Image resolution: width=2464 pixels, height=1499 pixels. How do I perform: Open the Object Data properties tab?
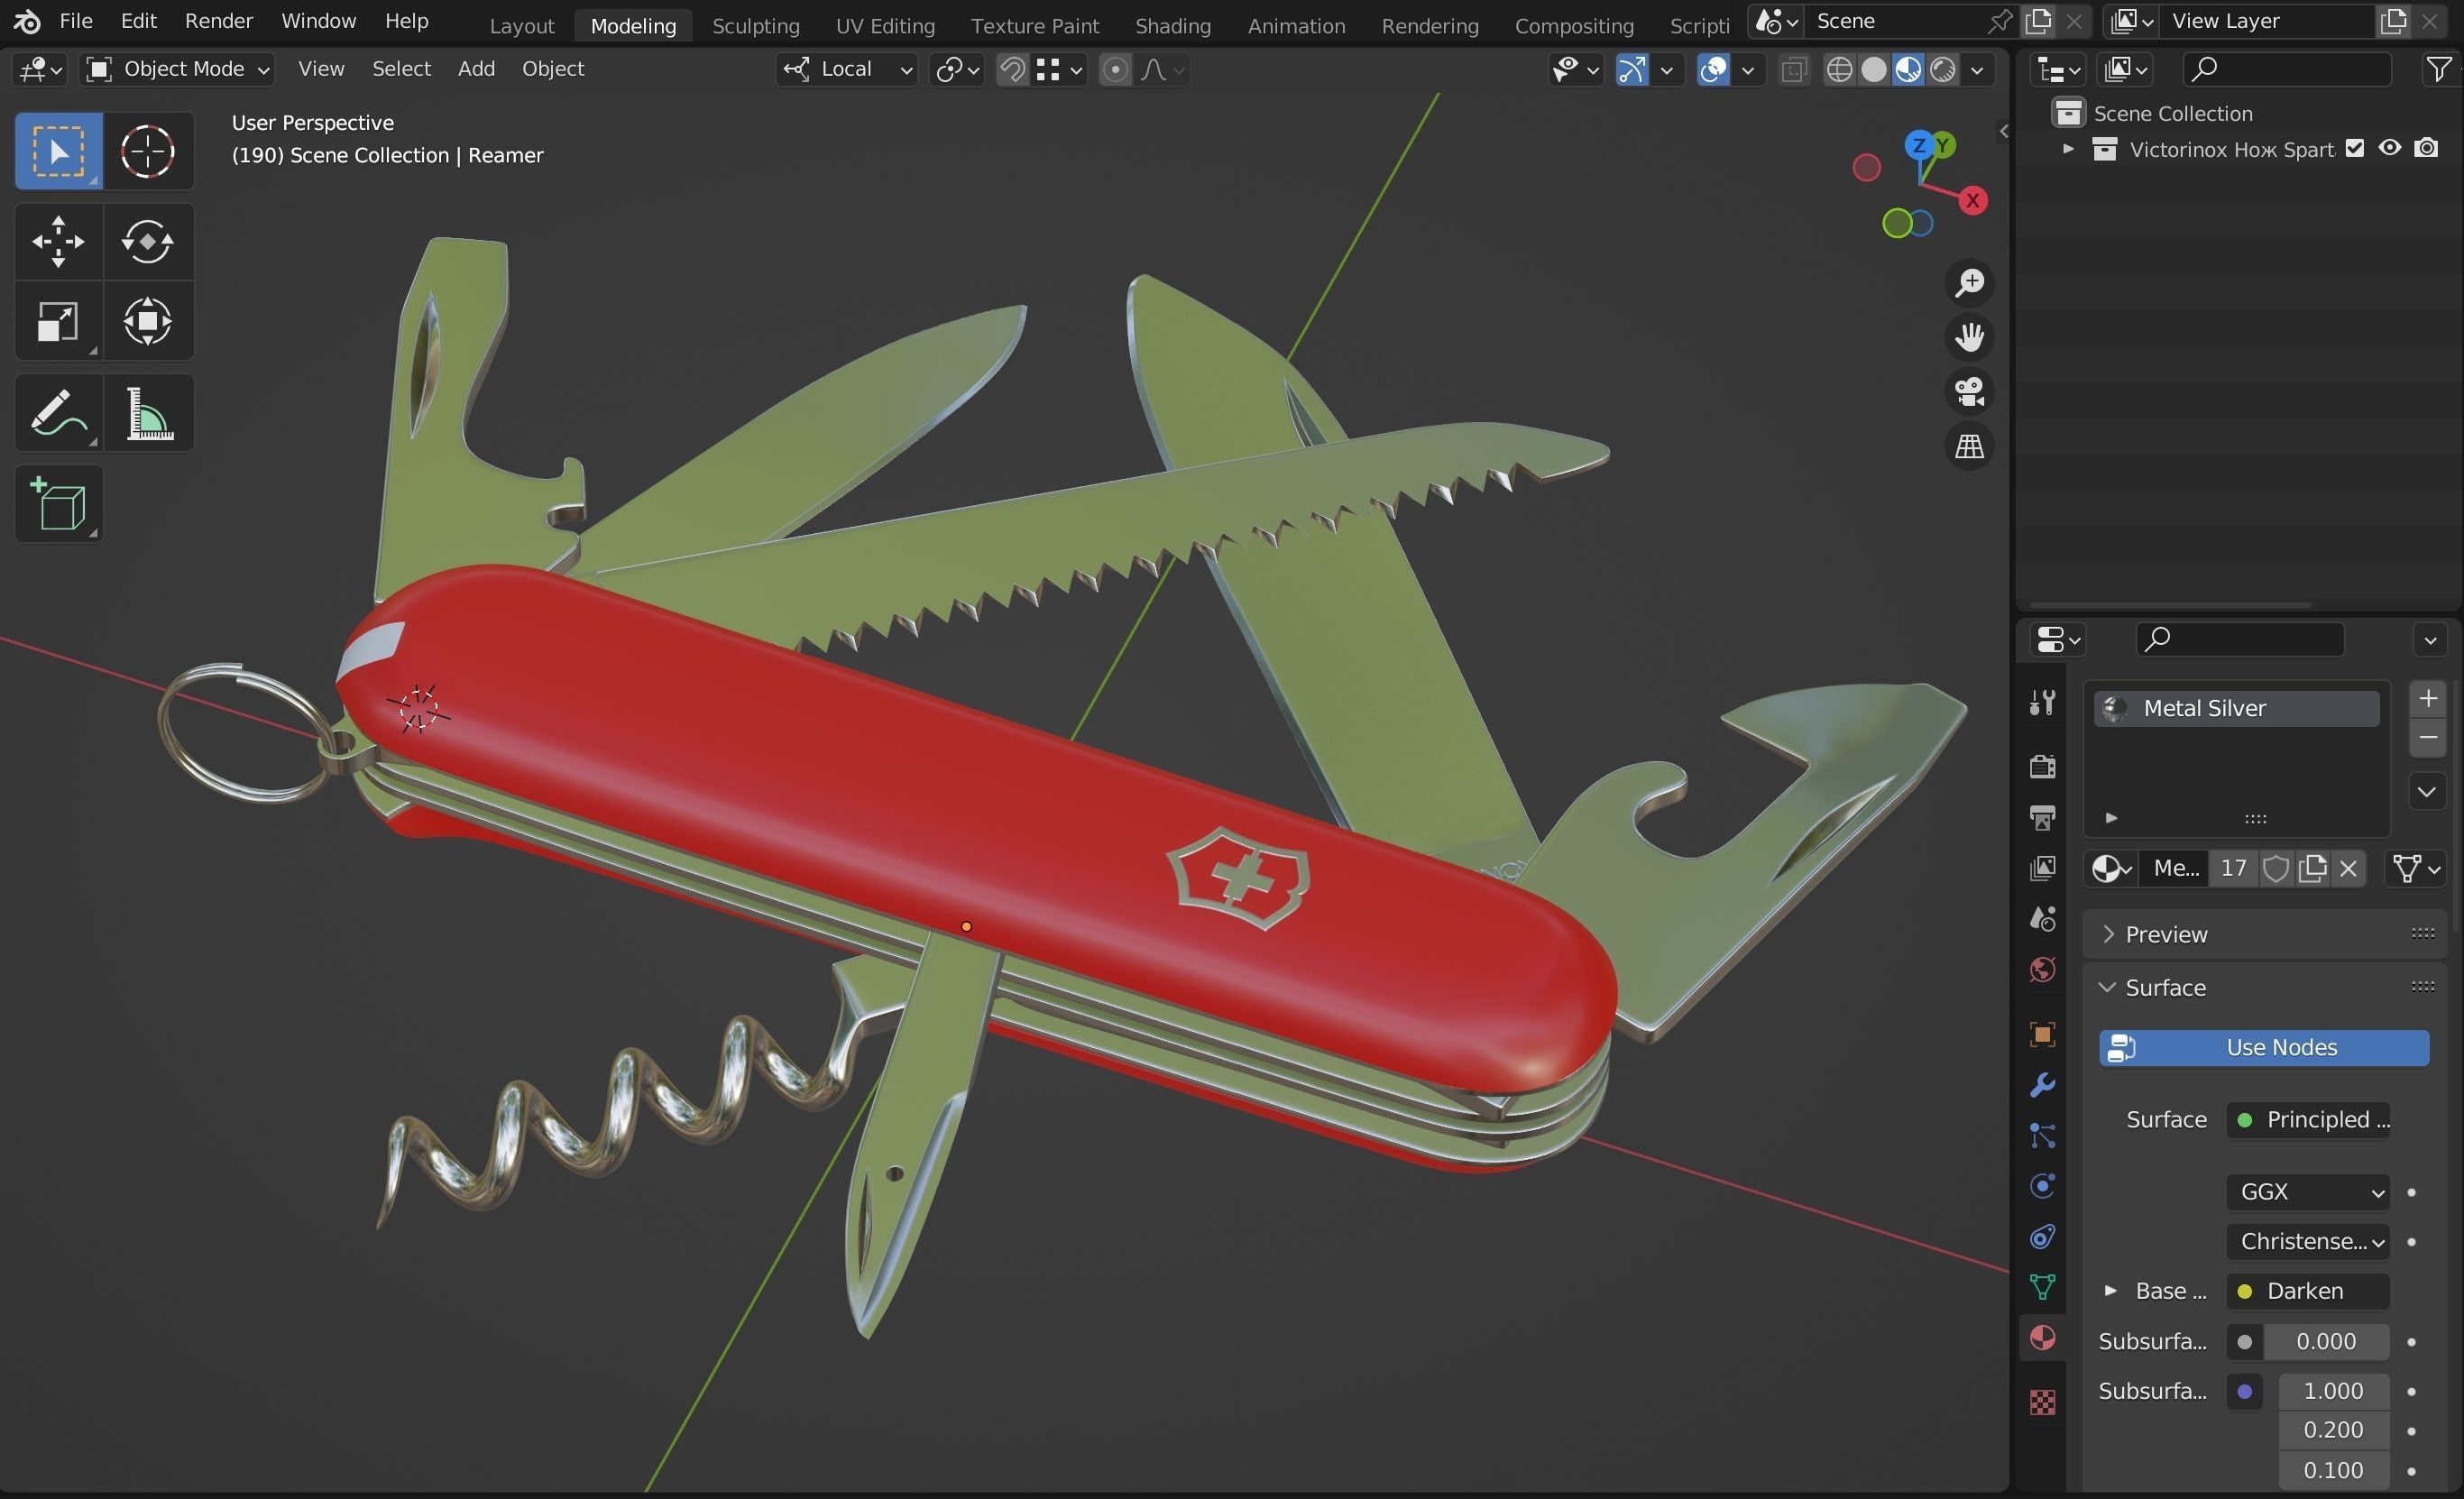2042,1287
